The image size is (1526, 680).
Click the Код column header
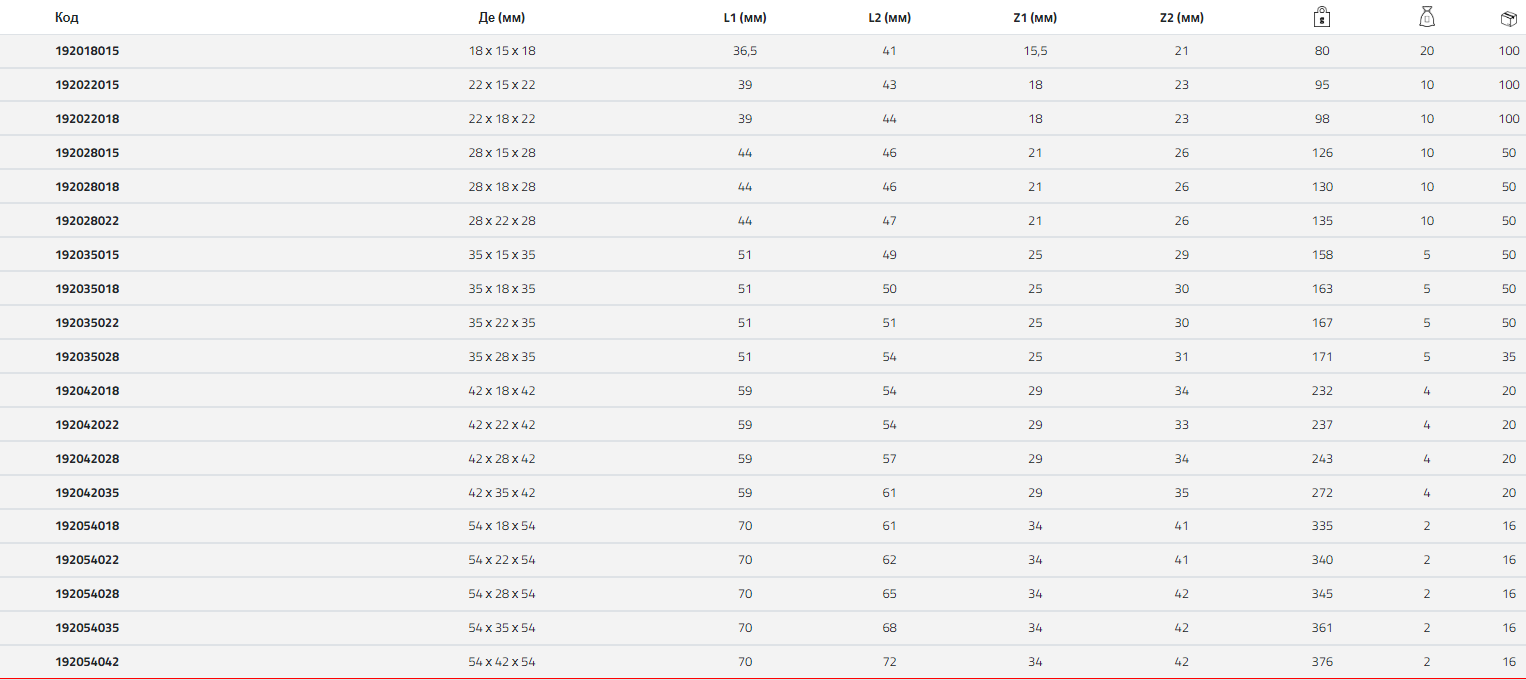coord(67,18)
